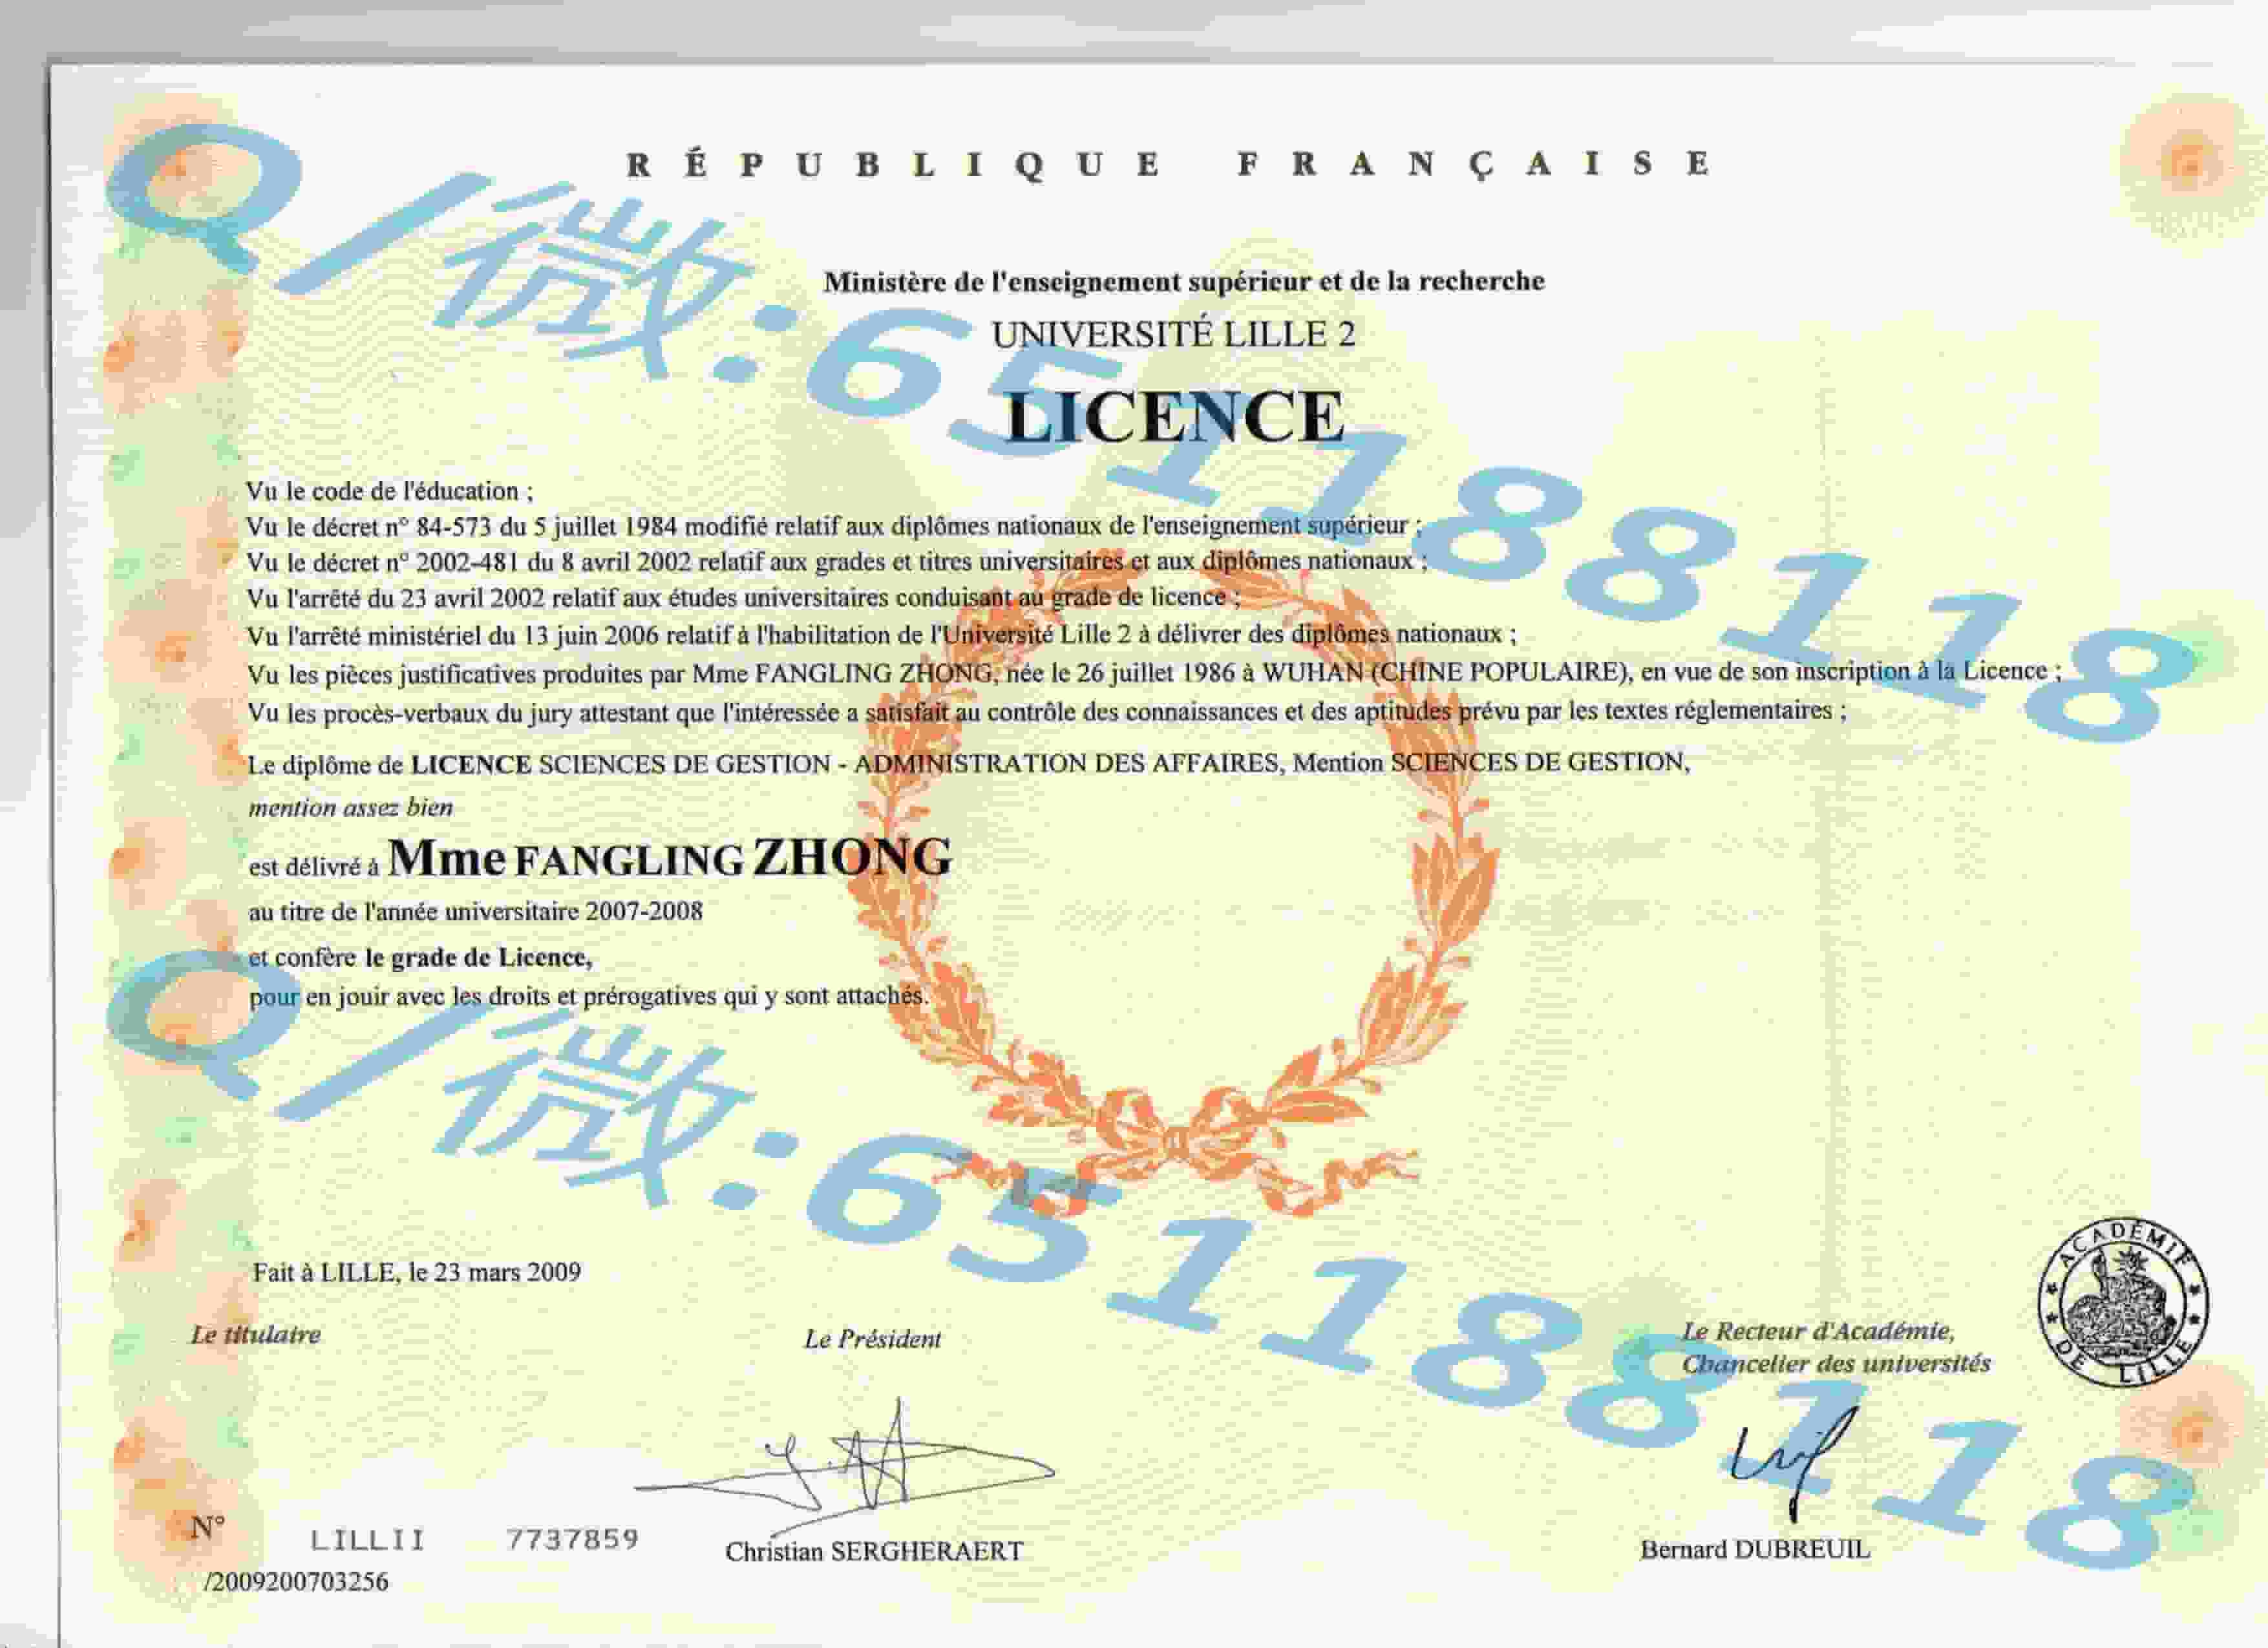Image resolution: width=2268 pixels, height=1648 pixels.
Task: Click the line citing décret n° 2002-481
Action: [x=837, y=561]
